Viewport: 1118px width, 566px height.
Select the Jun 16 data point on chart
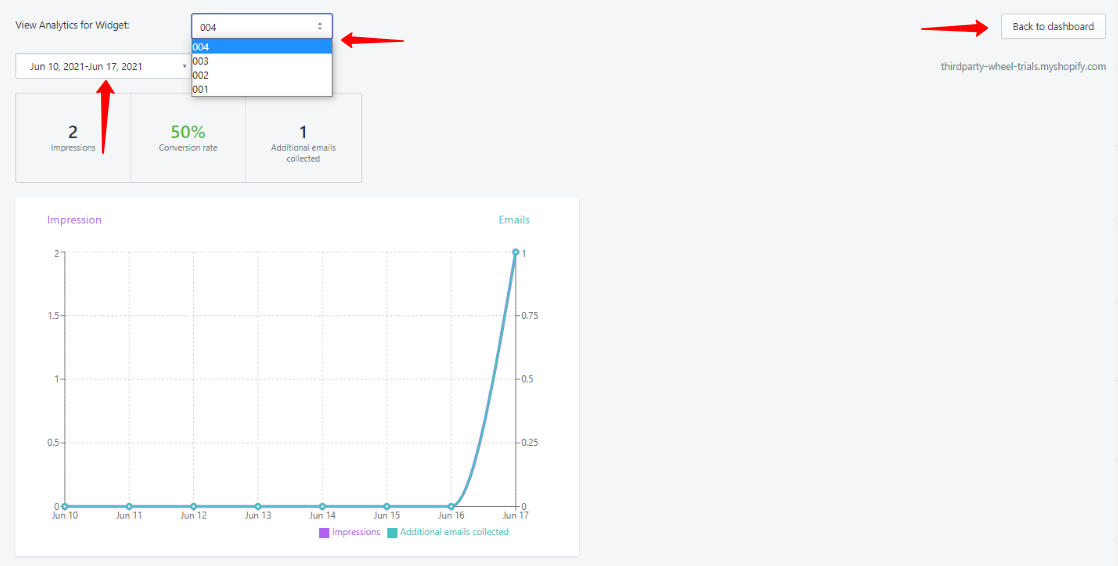pyautogui.click(x=451, y=506)
